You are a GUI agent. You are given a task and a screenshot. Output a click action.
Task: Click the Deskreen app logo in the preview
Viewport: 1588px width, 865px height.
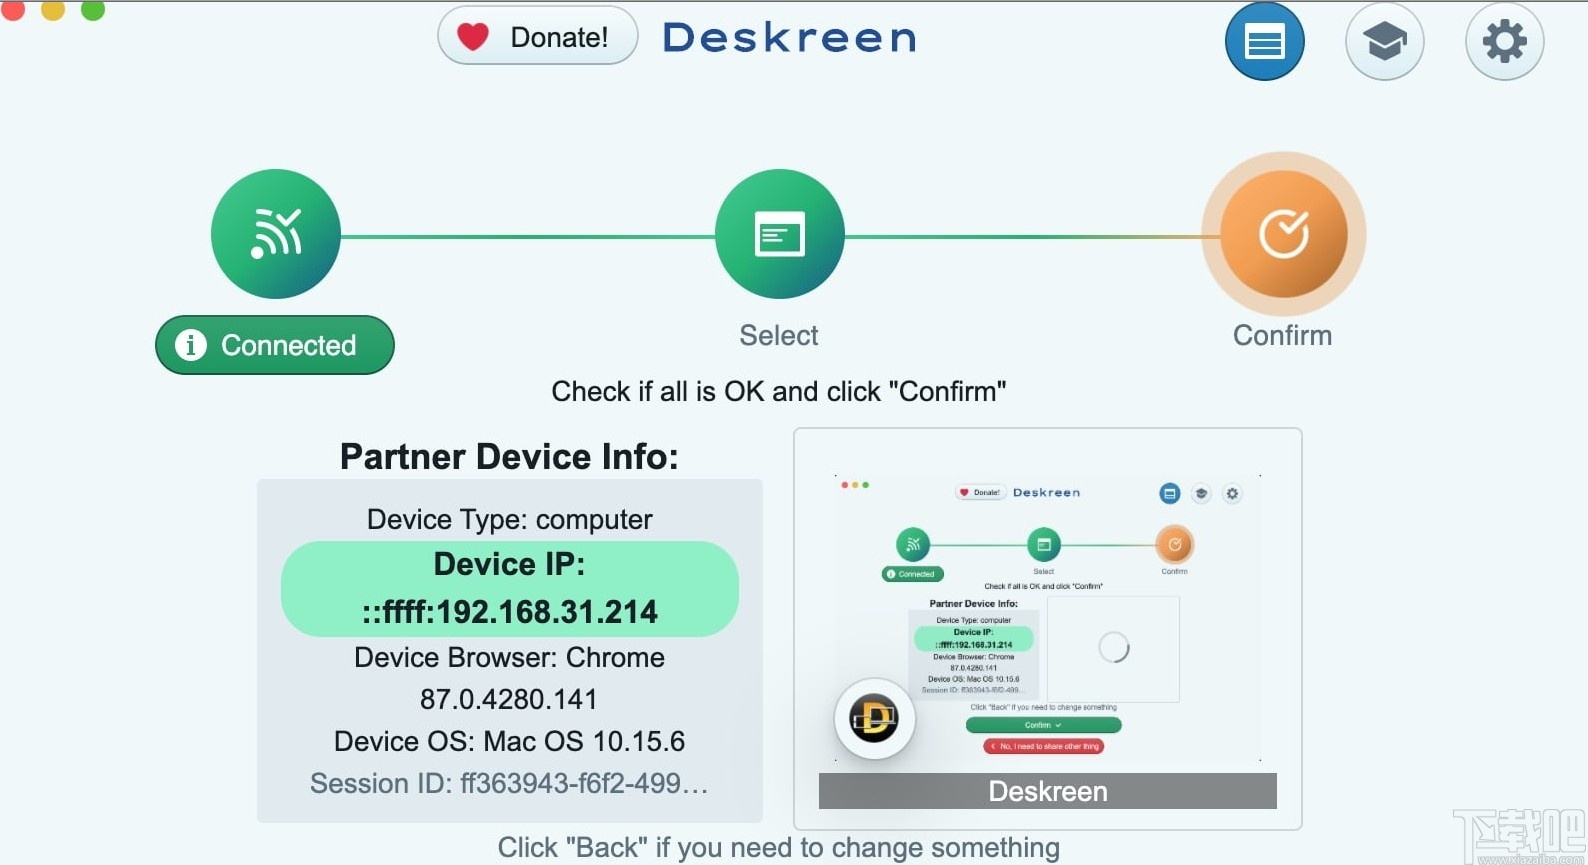(874, 718)
